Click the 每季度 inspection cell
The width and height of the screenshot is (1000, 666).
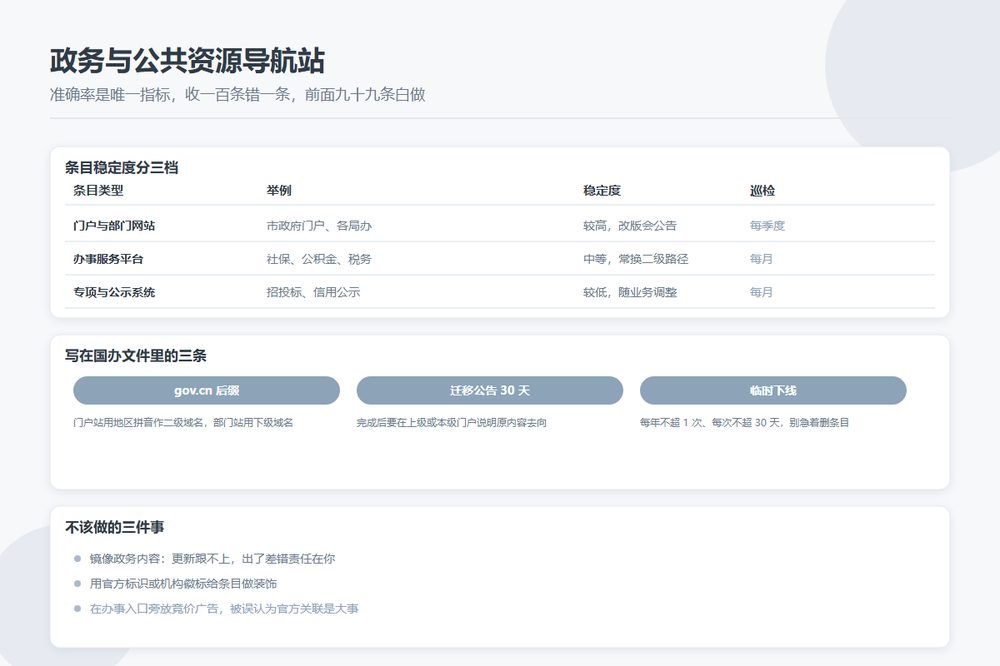pyautogui.click(x=767, y=225)
